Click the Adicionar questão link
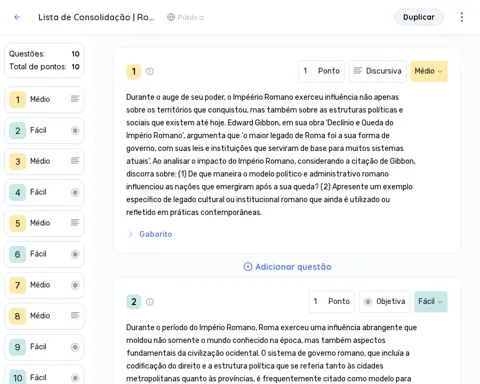 tap(287, 267)
